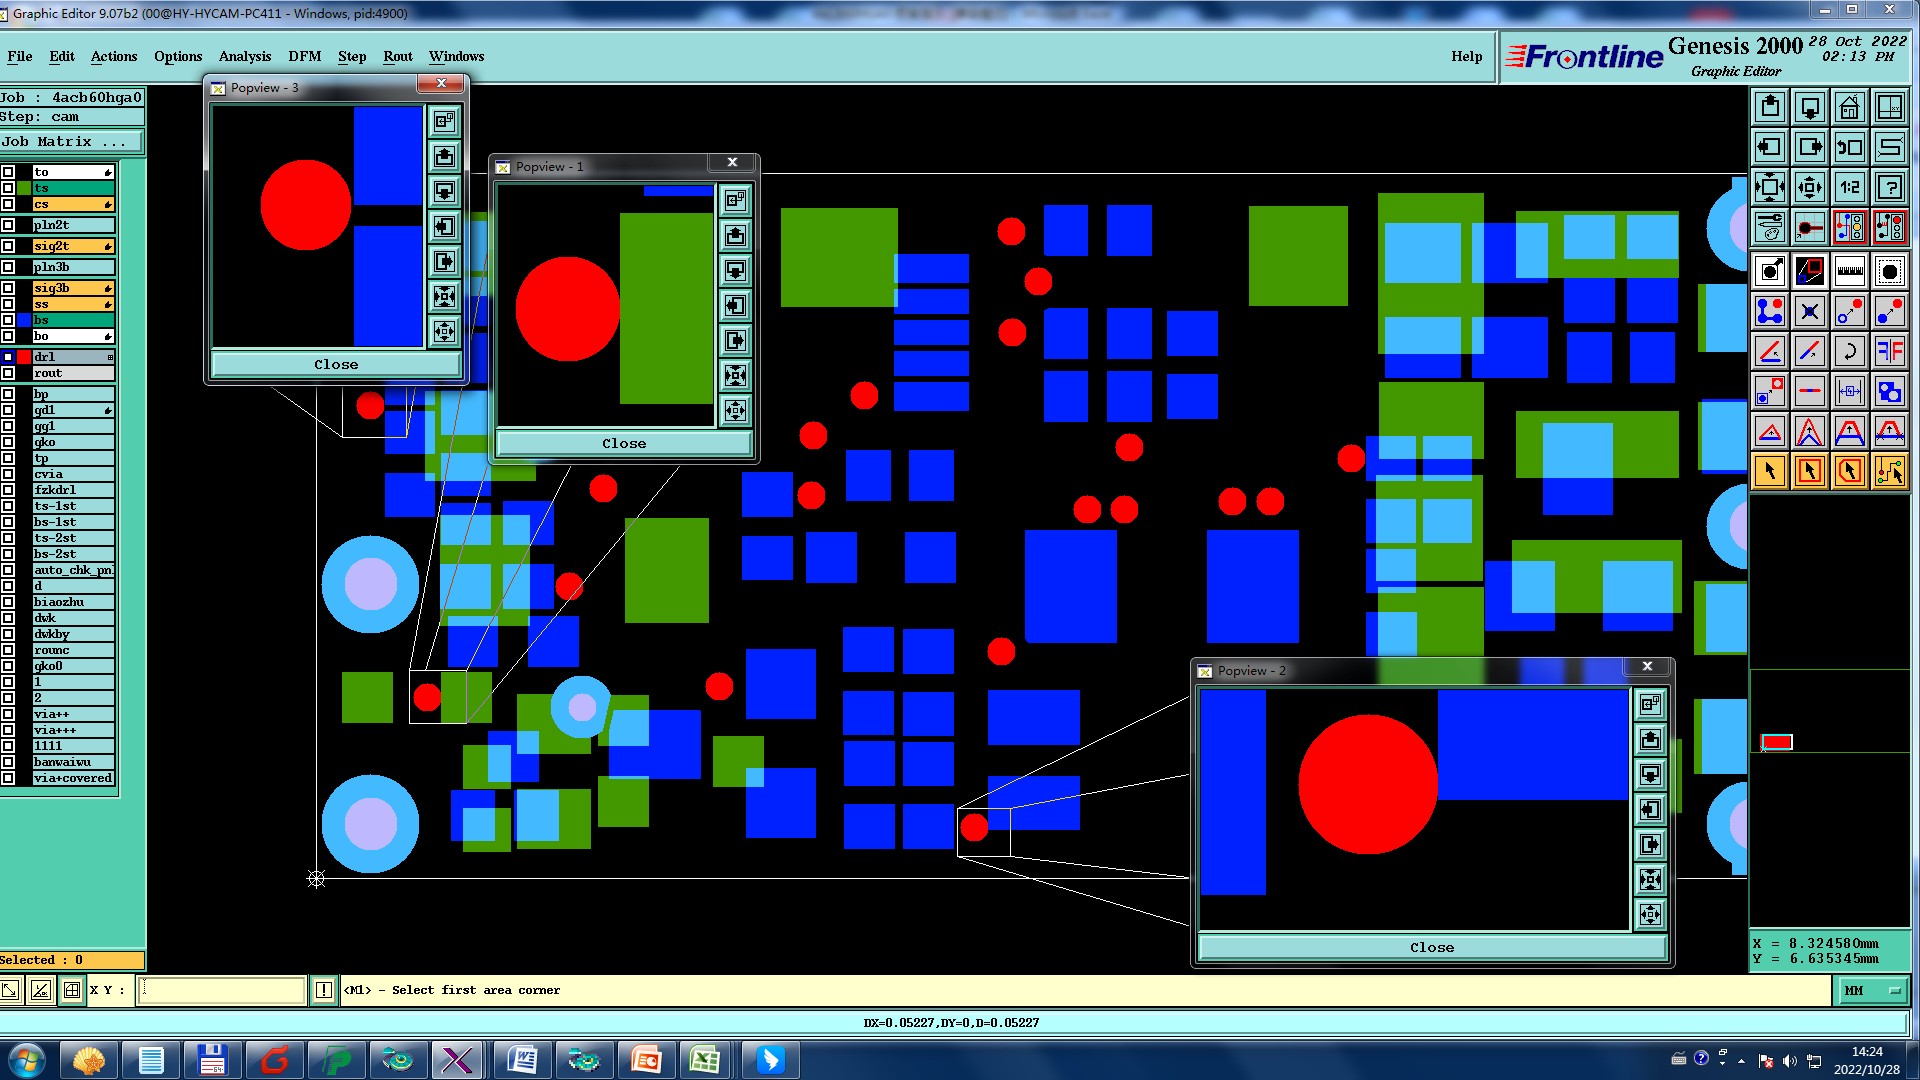Click the delete feature X tool

[x=1809, y=311]
